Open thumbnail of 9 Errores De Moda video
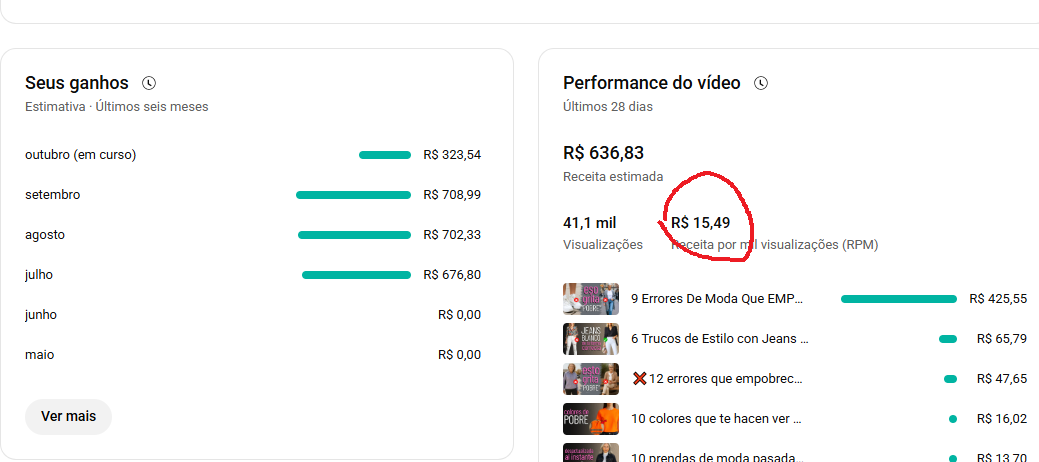Image resolution: width=1039 pixels, height=462 pixels. point(591,299)
